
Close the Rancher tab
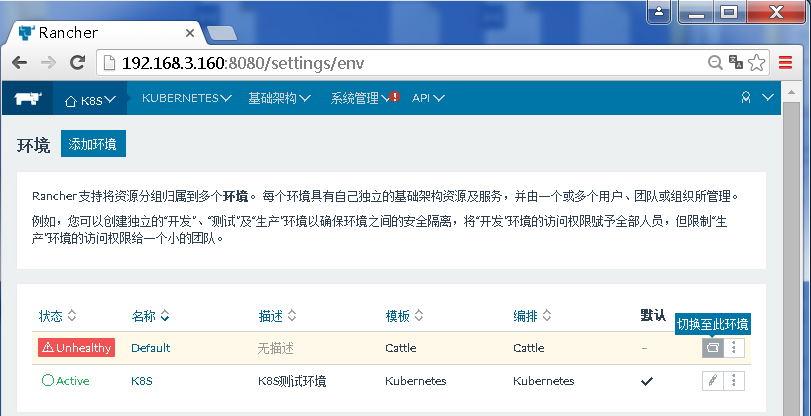(x=190, y=33)
